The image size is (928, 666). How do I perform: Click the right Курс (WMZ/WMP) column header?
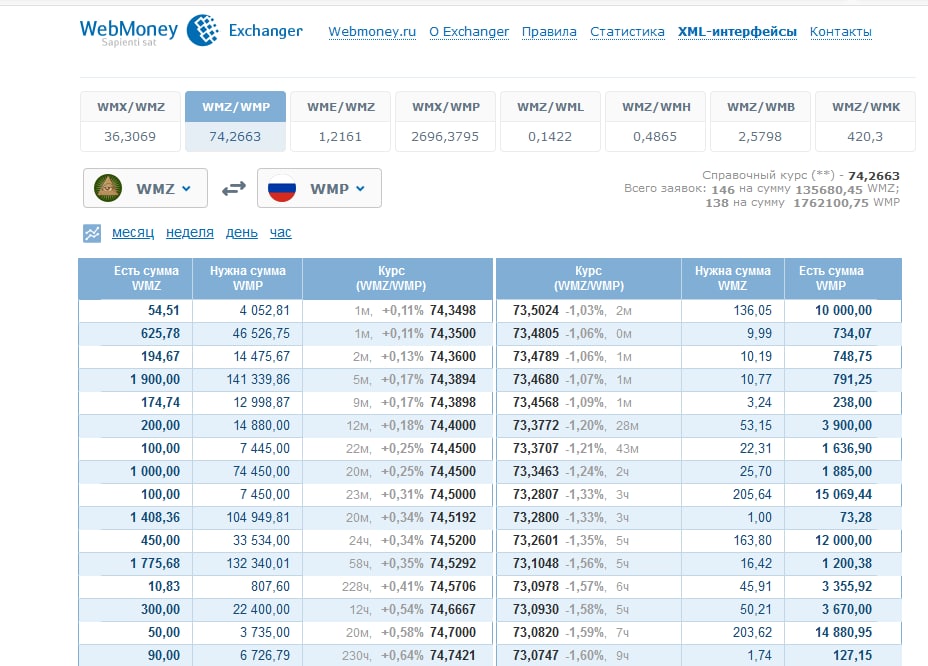(589, 278)
